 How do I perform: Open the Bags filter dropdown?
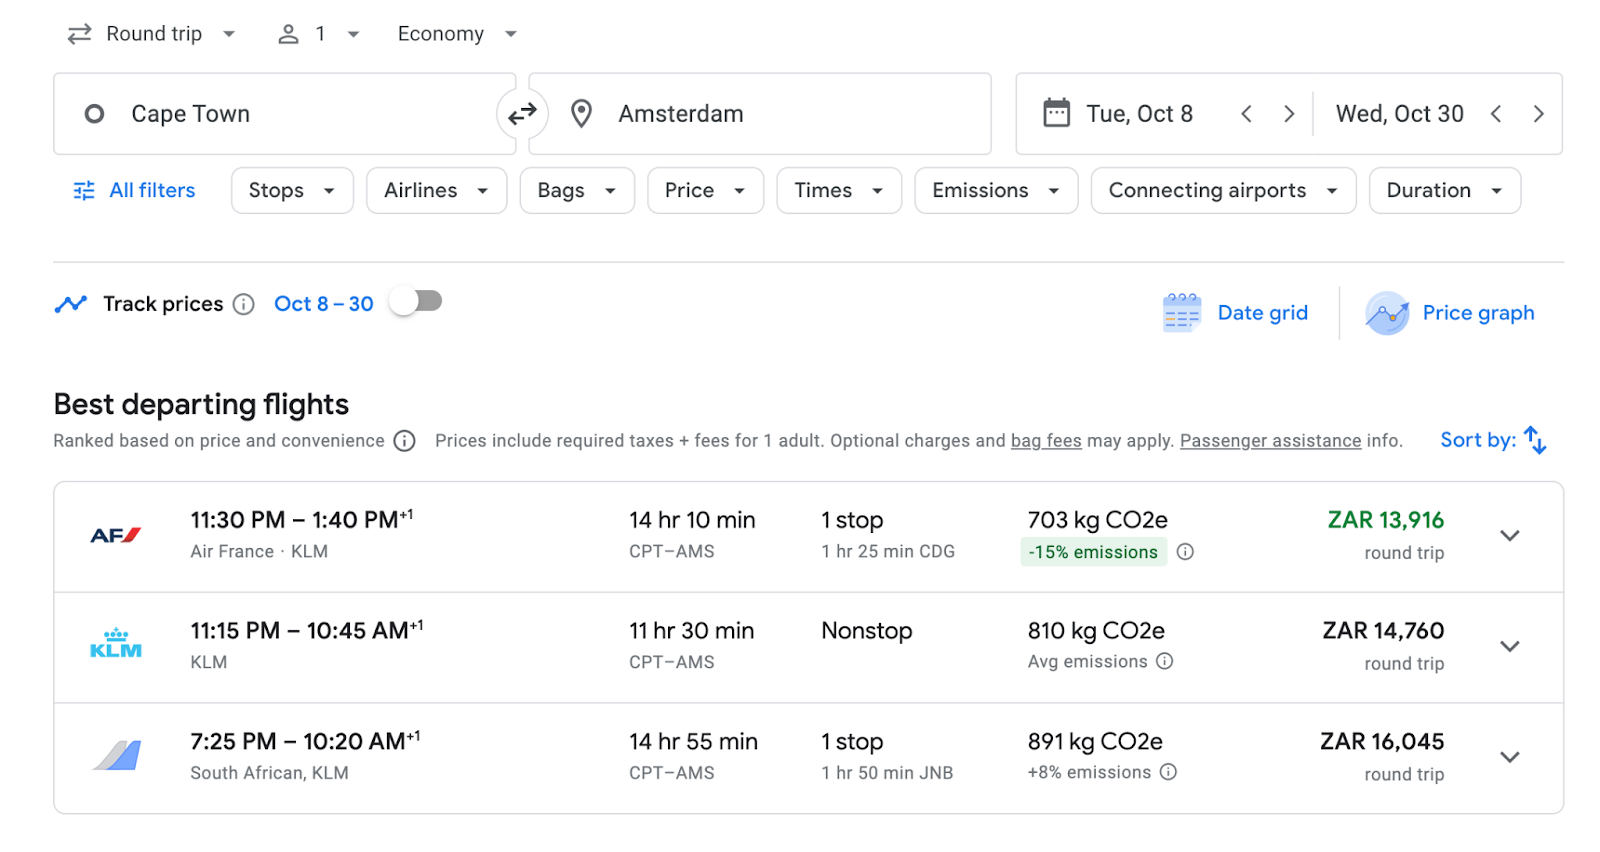(577, 190)
